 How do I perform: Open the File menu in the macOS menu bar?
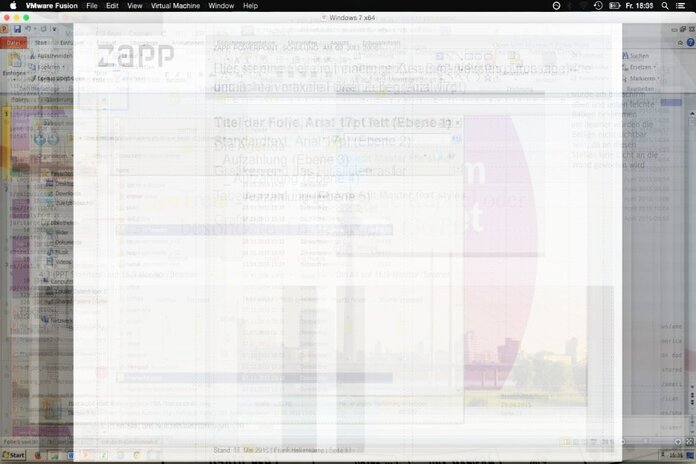92,6
